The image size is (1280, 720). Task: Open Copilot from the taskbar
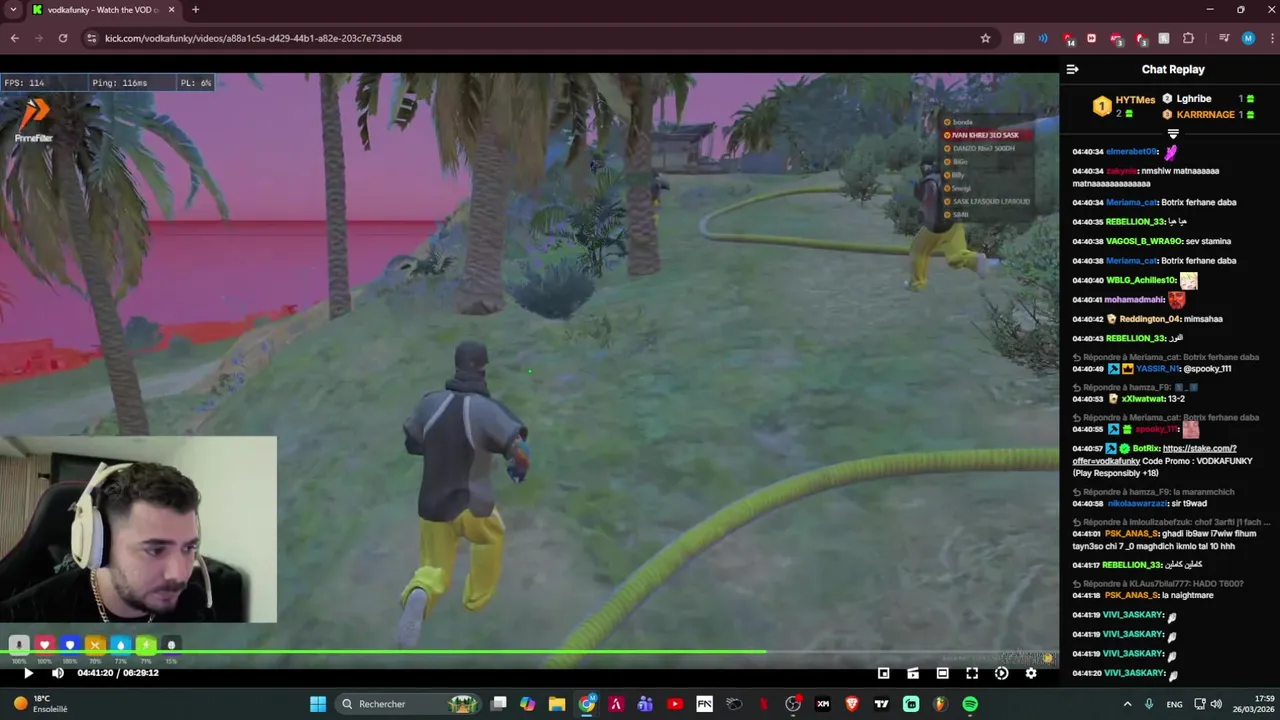pos(528,704)
